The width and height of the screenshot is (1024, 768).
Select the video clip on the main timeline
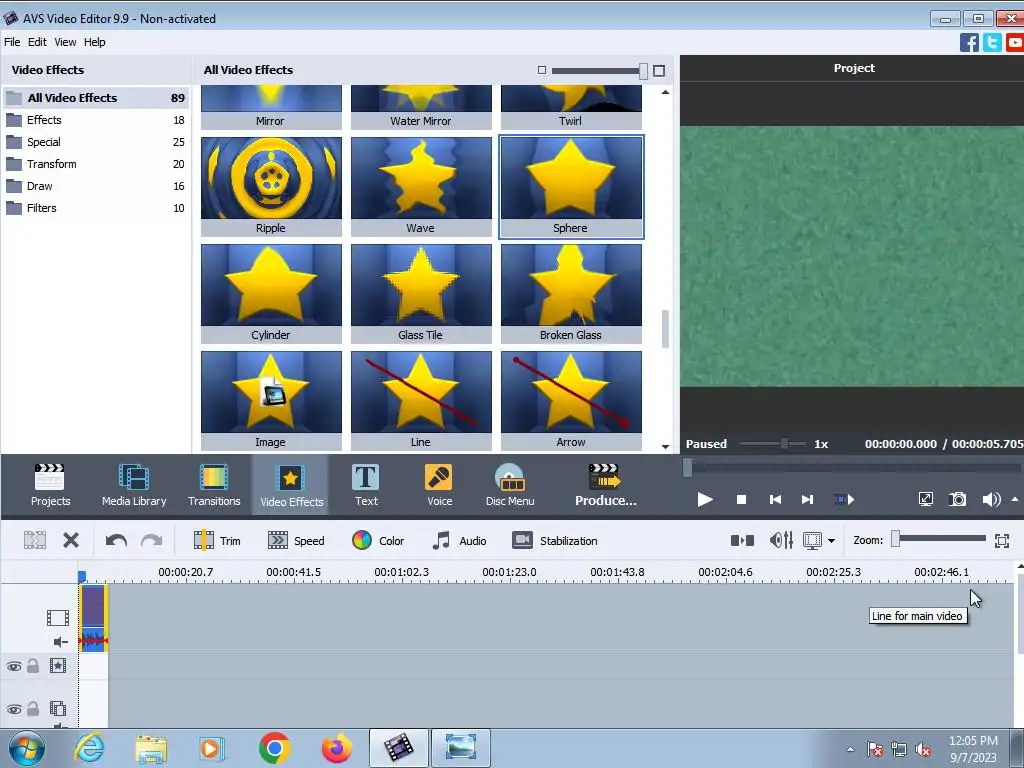(93, 618)
